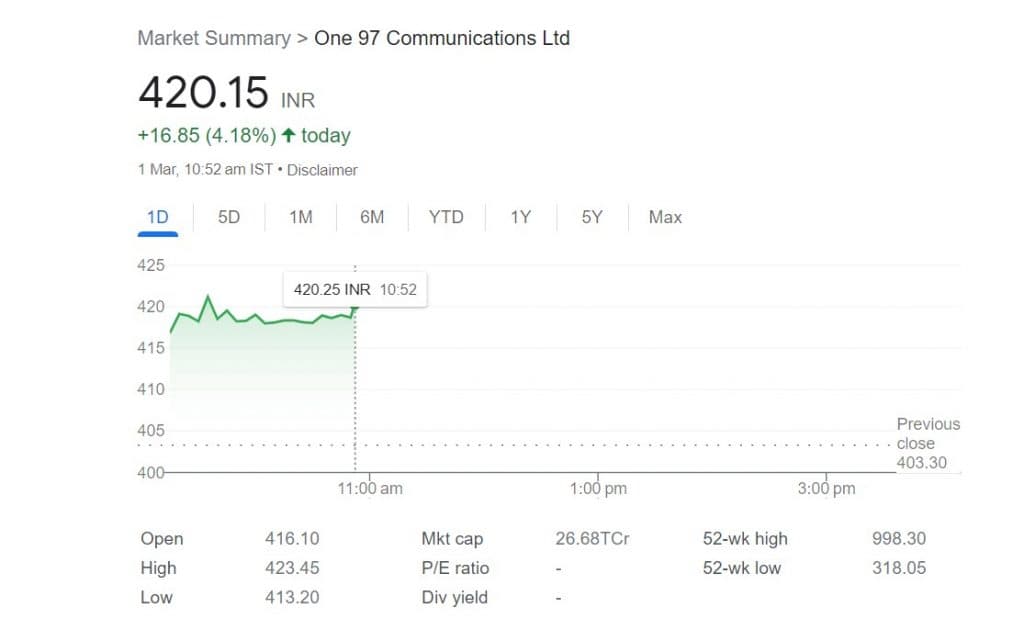Click the Open price value 416.10
The height and width of the screenshot is (630, 1024).
(x=292, y=539)
